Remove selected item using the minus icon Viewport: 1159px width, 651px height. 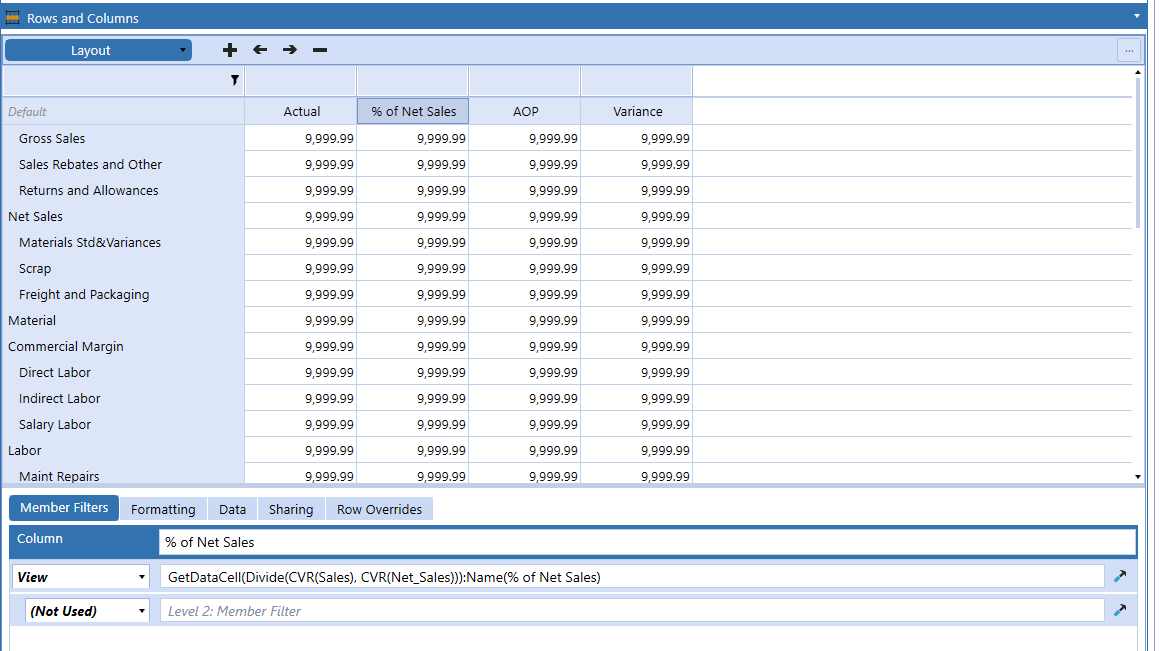[319, 49]
